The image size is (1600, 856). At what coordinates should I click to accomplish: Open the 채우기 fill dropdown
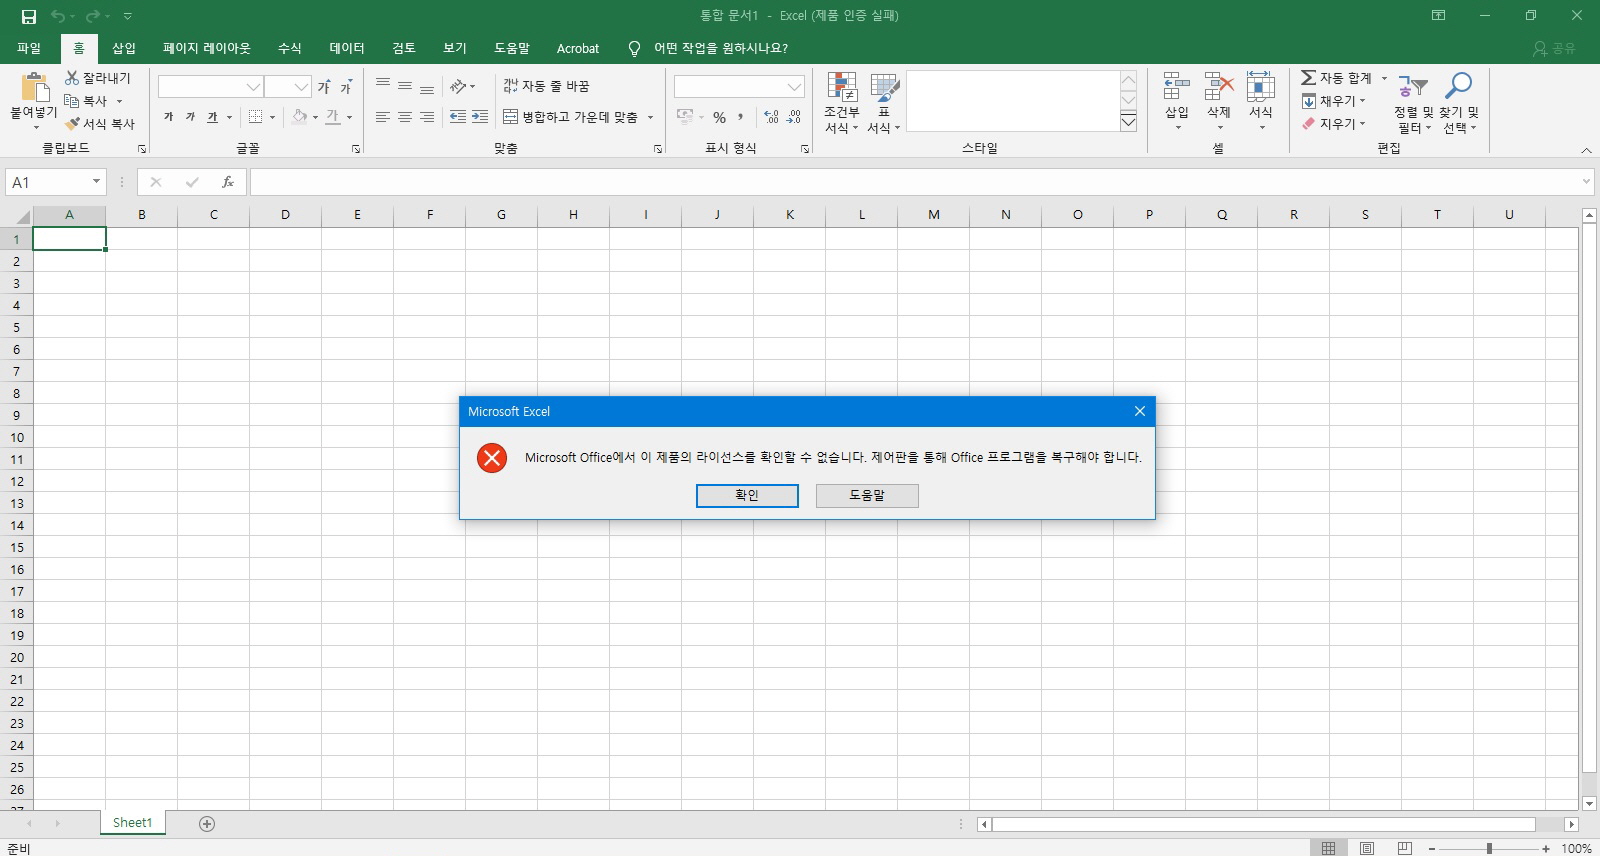tap(1334, 100)
